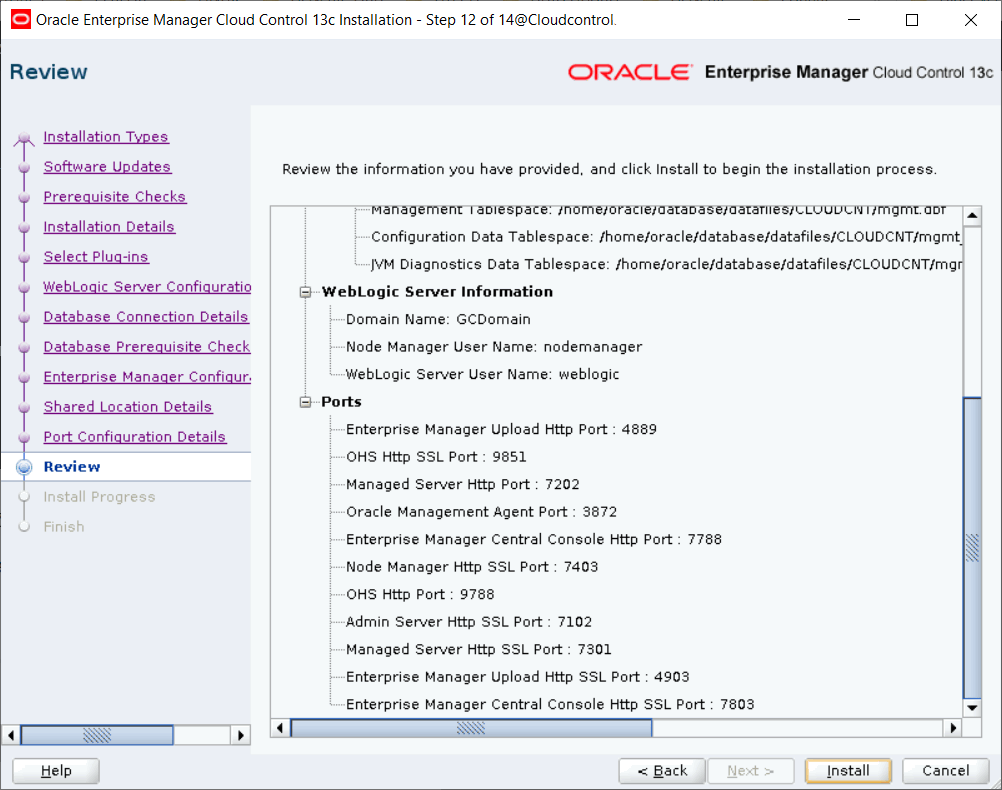Collapse the WebLogic Server Information node
Image resolution: width=1002 pixels, height=790 pixels.
305,292
